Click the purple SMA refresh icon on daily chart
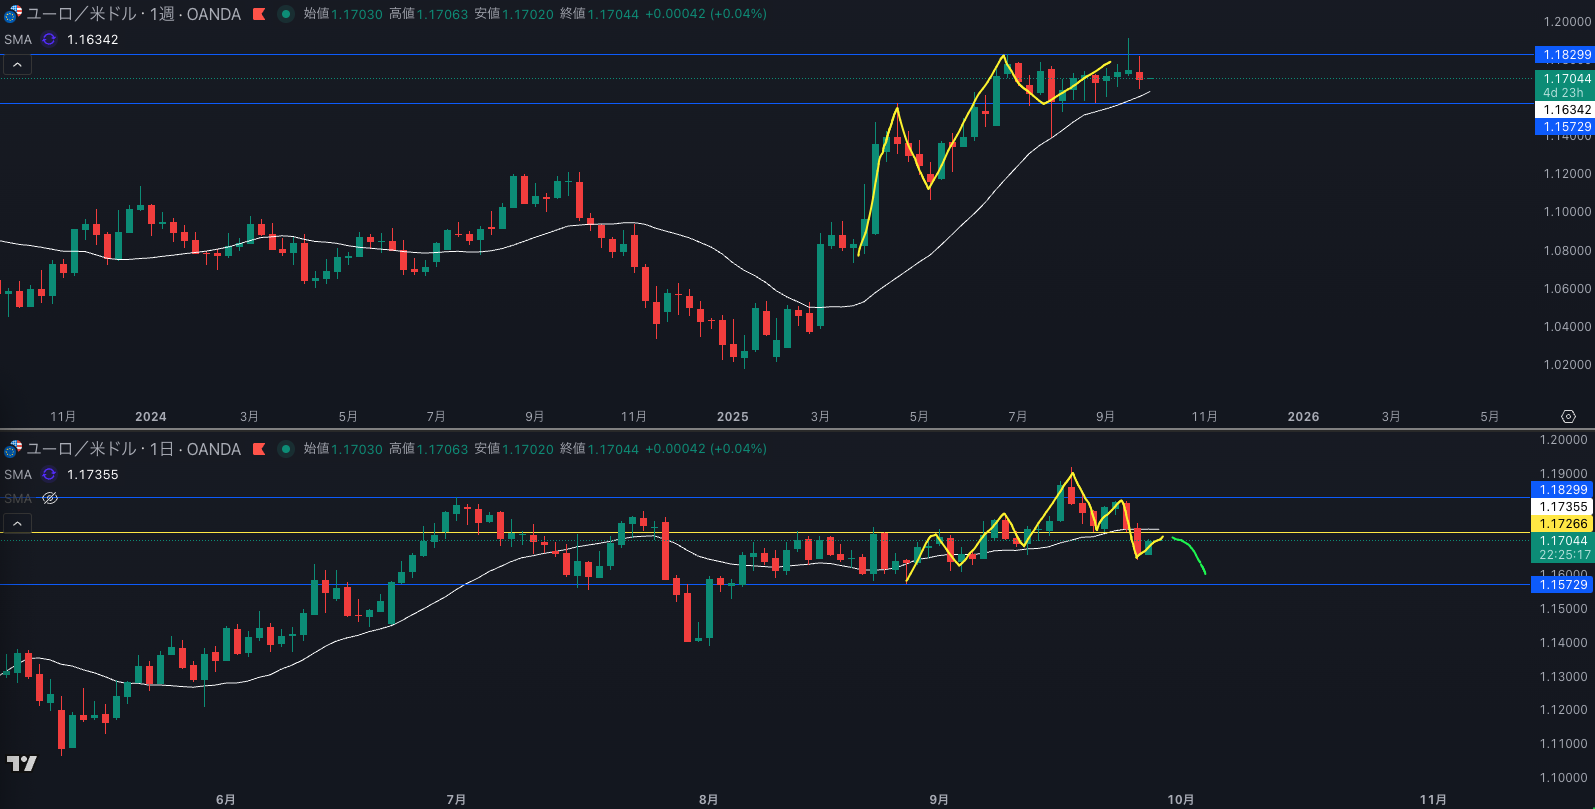The image size is (1595, 809). (x=49, y=474)
